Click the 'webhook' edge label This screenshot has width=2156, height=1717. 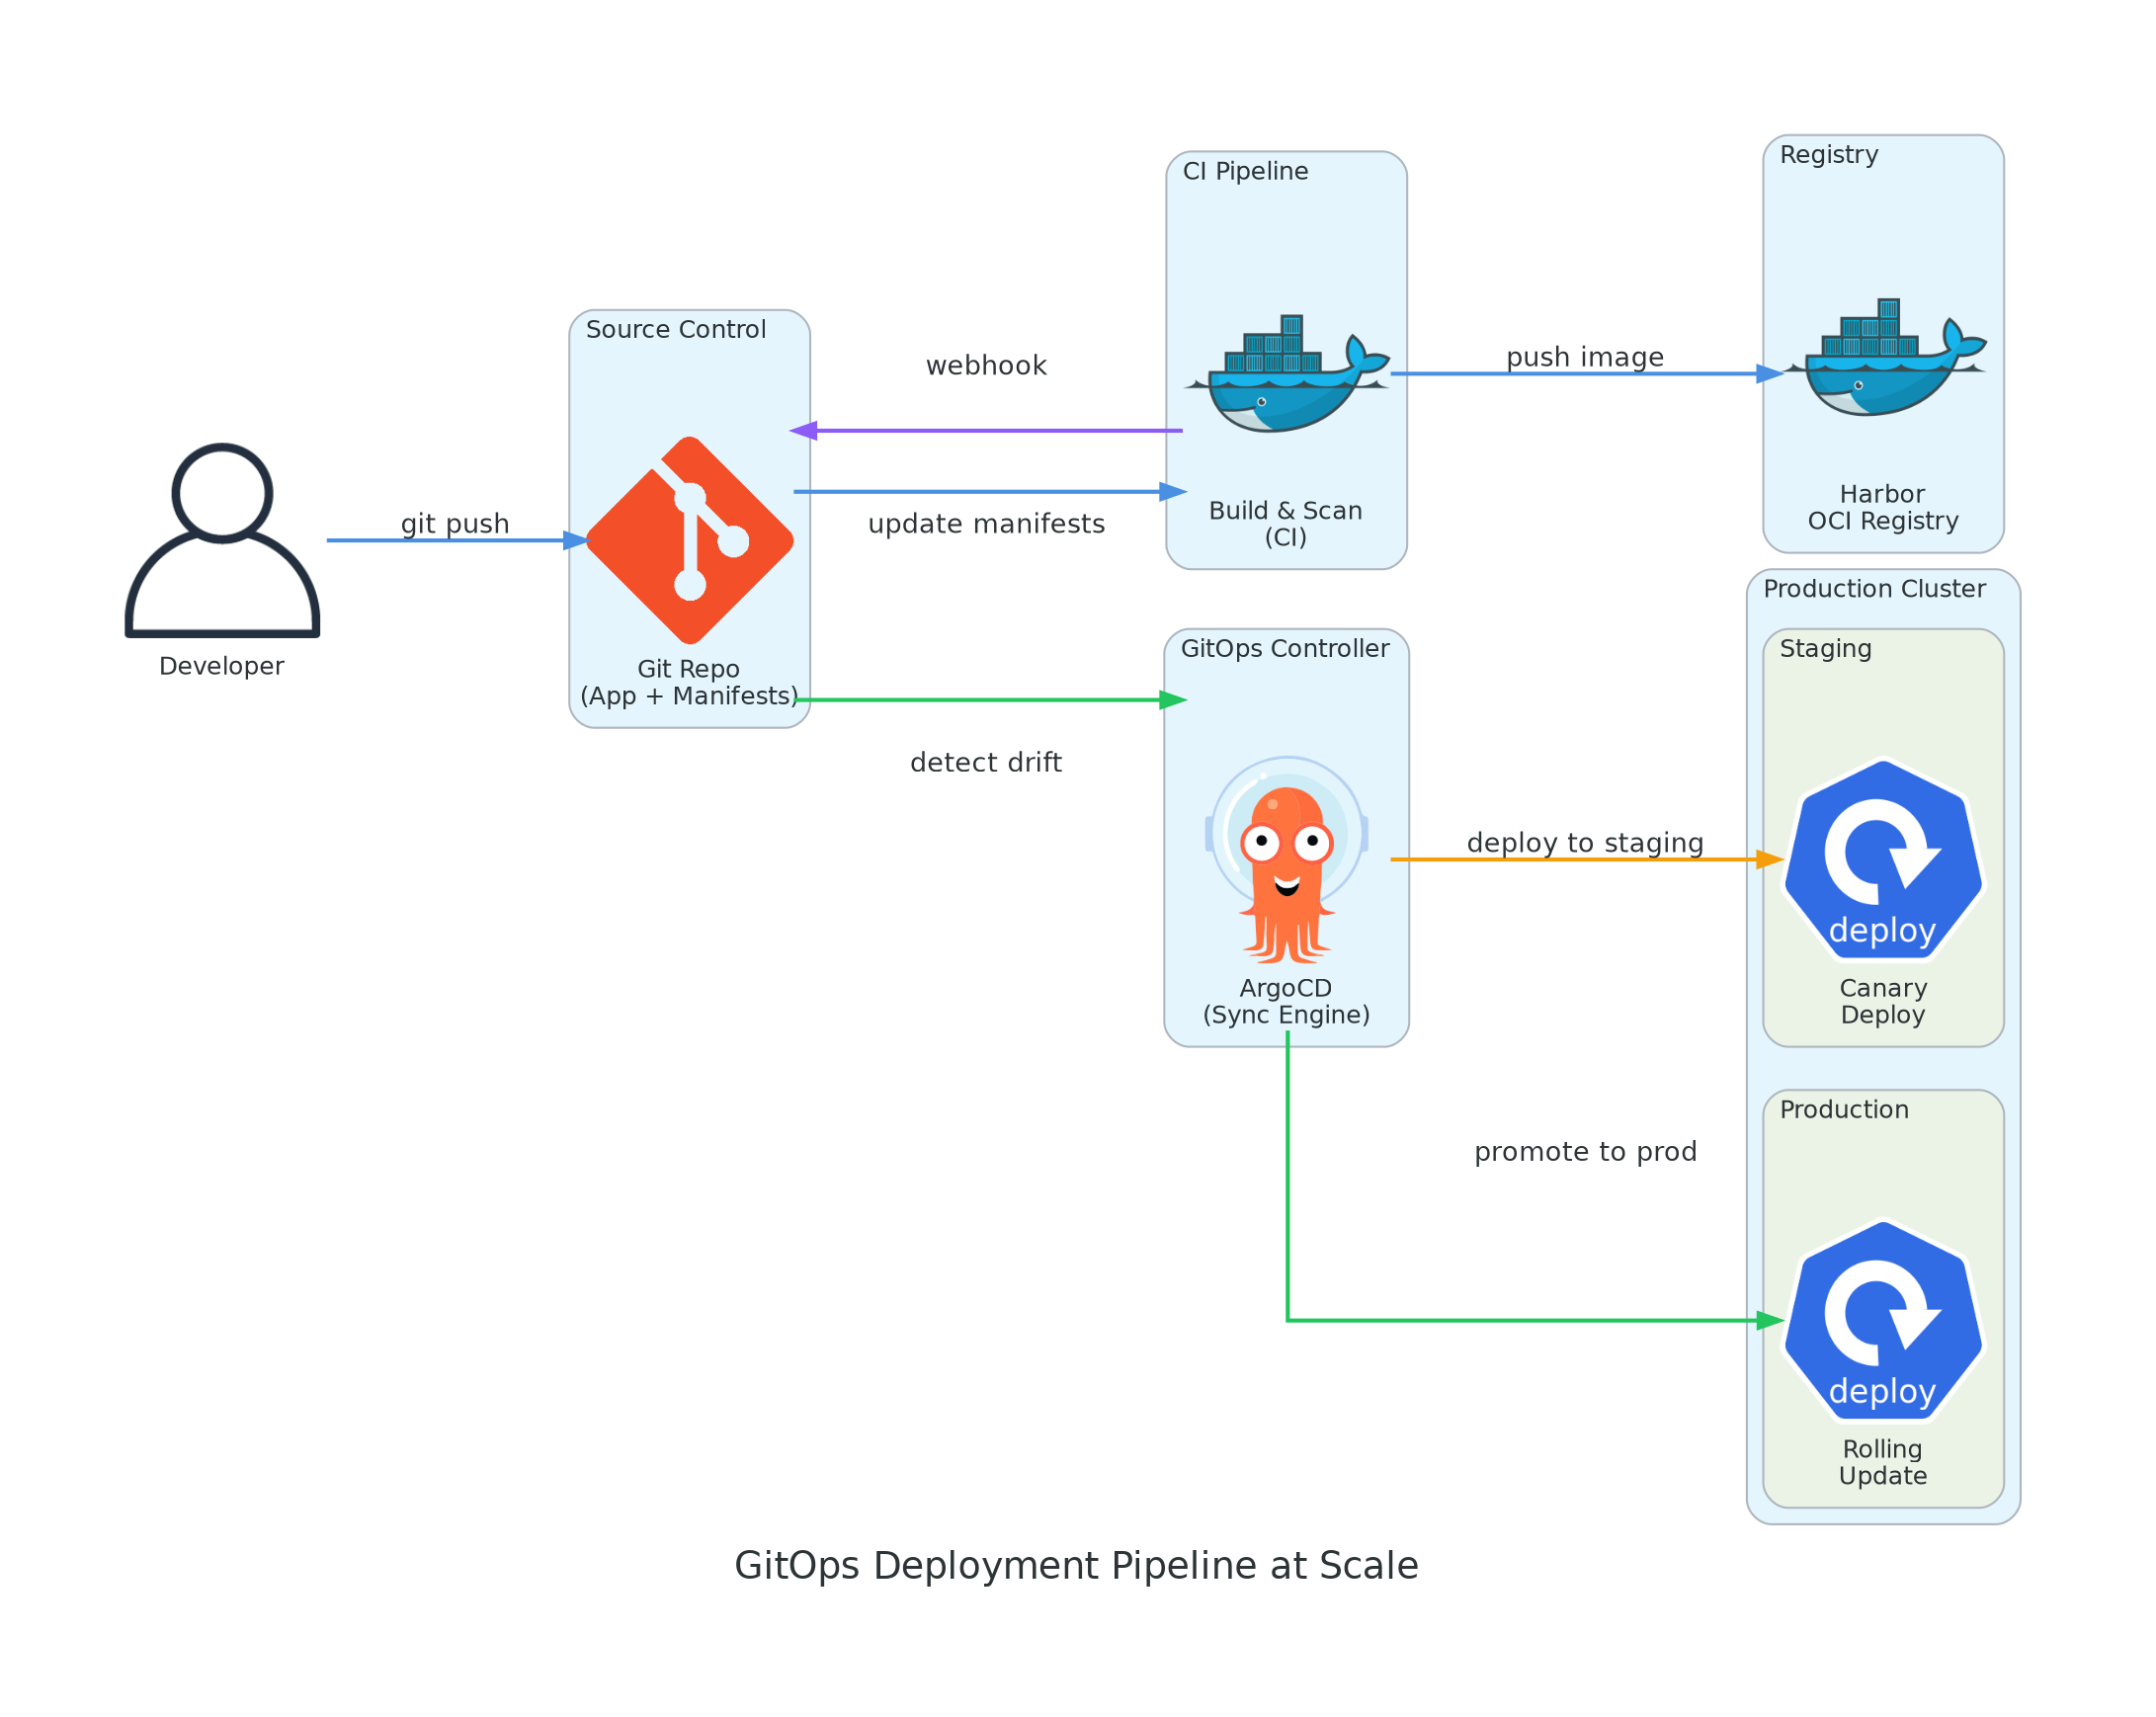[x=987, y=366]
